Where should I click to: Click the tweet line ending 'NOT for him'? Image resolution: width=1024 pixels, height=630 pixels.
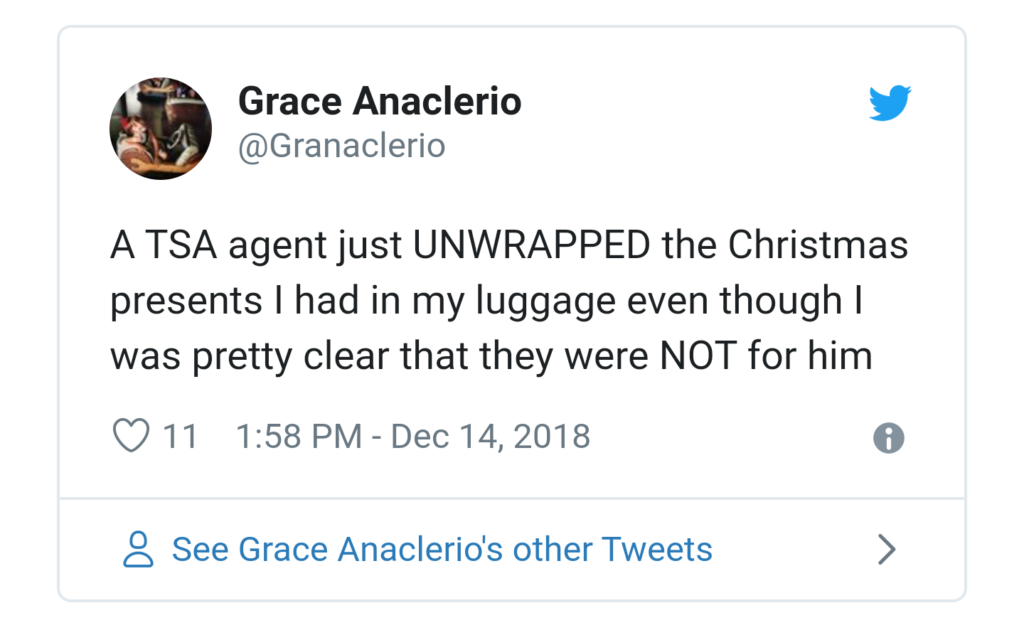point(491,357)
